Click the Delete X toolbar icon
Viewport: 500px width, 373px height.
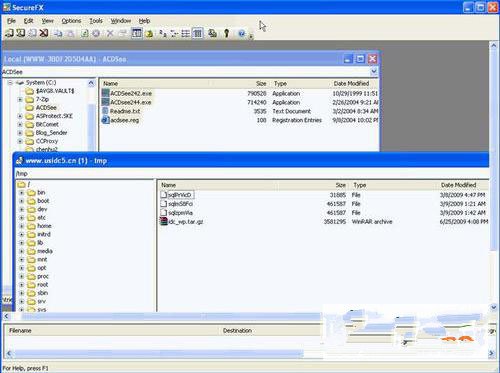pos(110,33)
